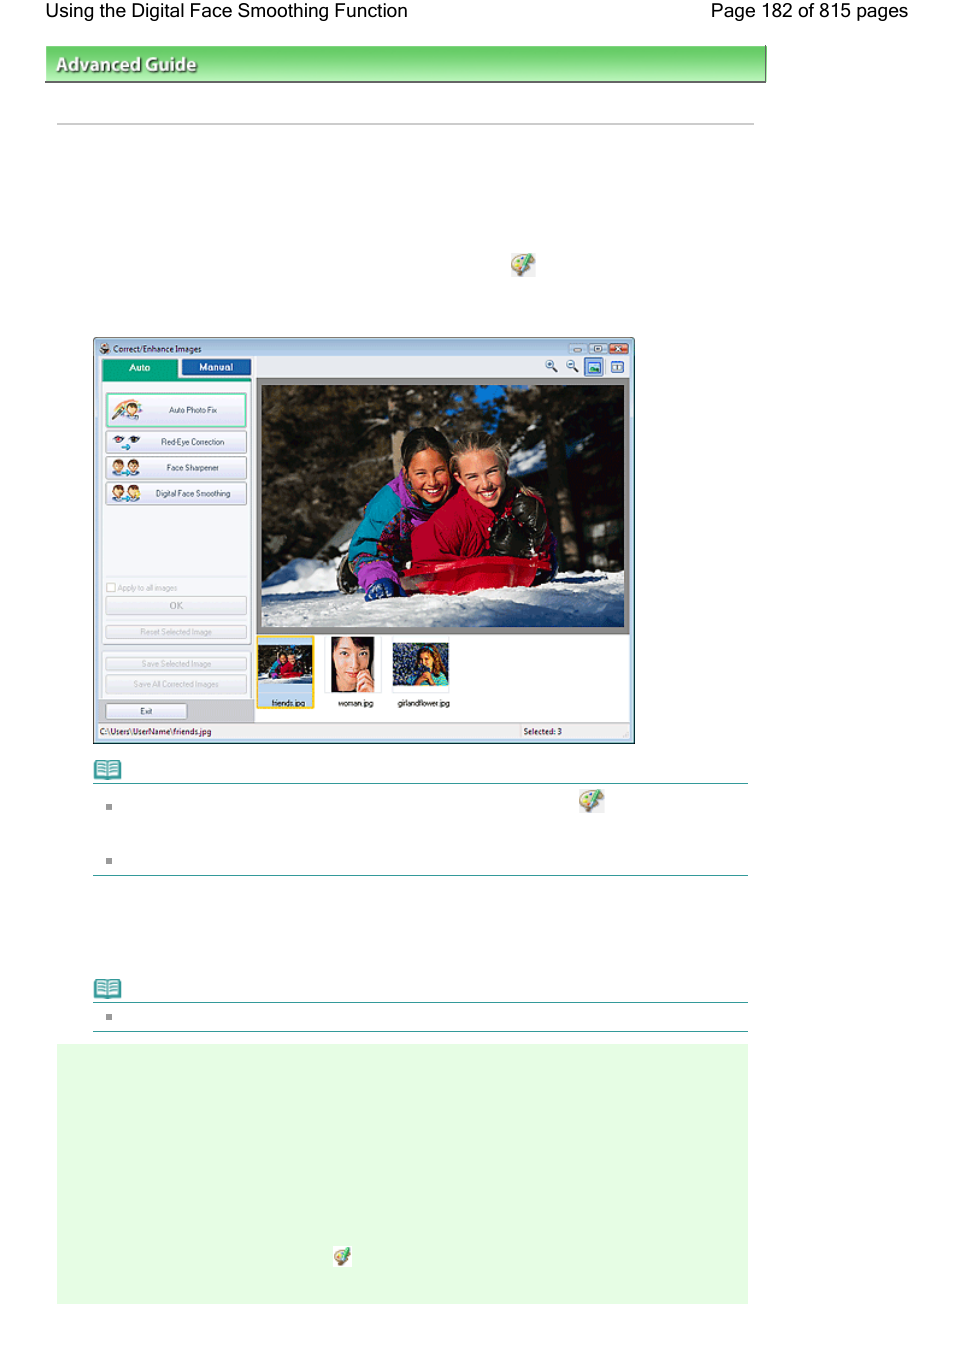Image resolution: width=954 pixels, height=1350 pixels.
Task: Click the 'Selected: 3' status text
Action: [x=542, y=732]
